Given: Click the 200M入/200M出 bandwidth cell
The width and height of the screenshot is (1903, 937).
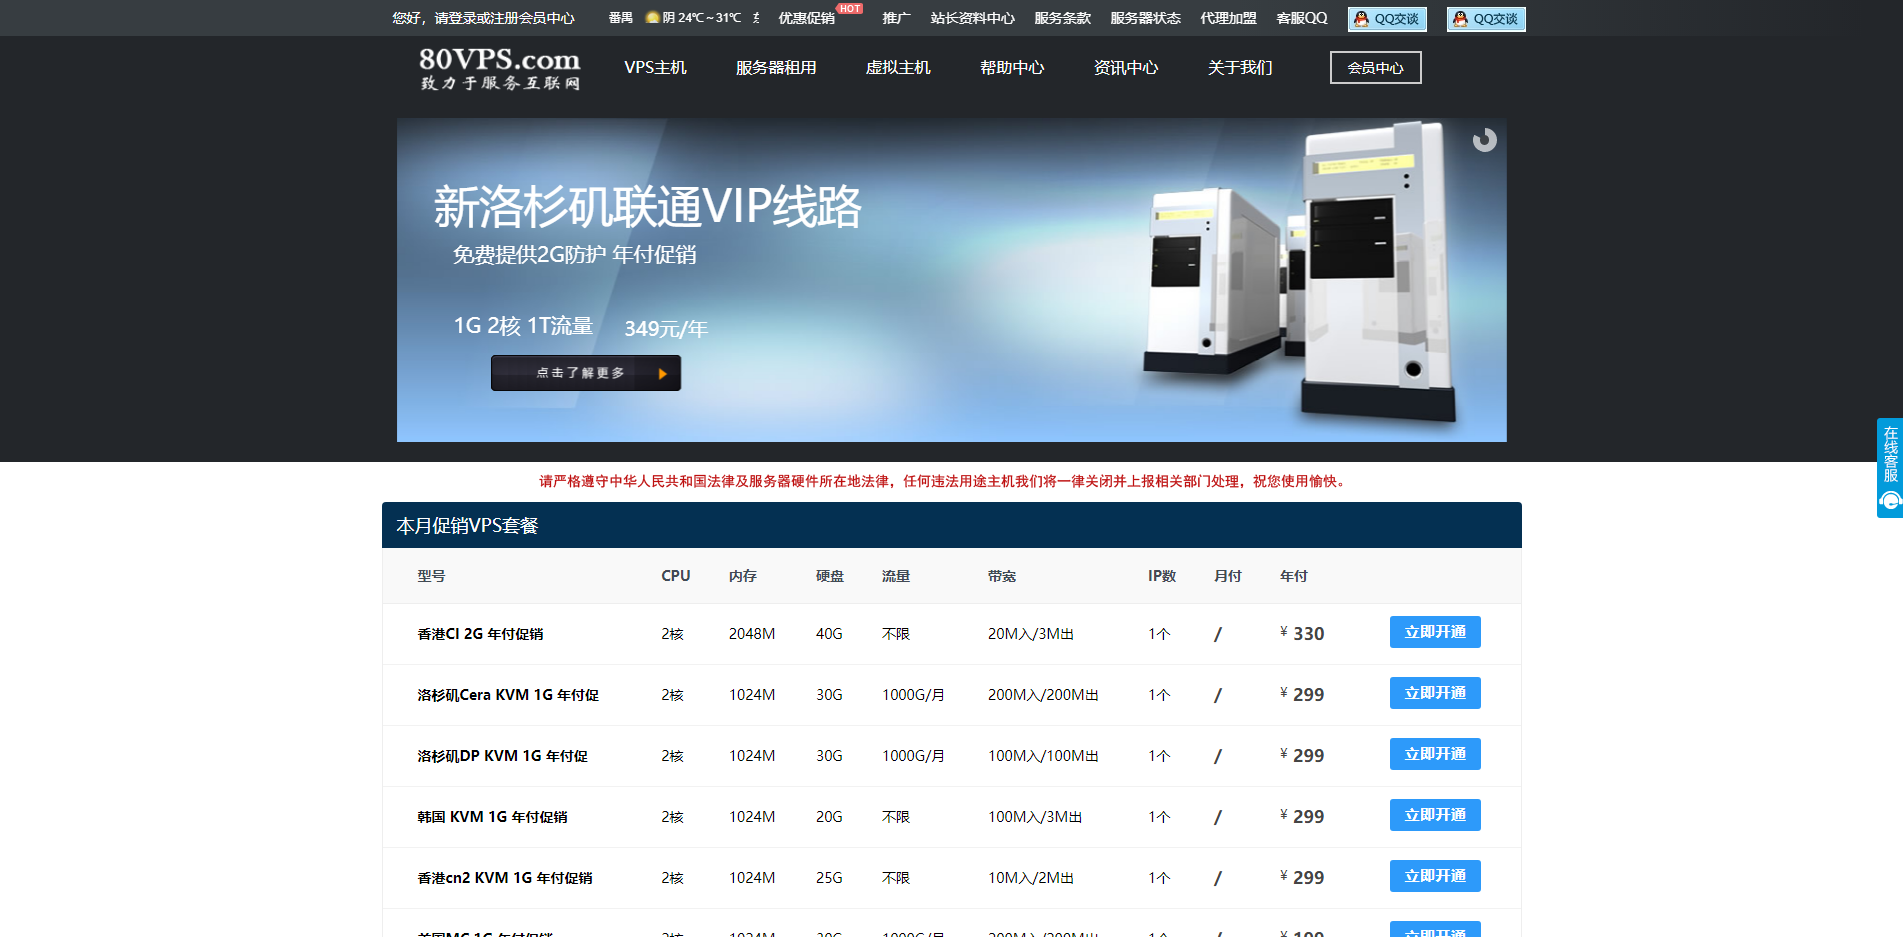Looking at the screenshot, I should pyautogui.click(x=1043, y=695).
